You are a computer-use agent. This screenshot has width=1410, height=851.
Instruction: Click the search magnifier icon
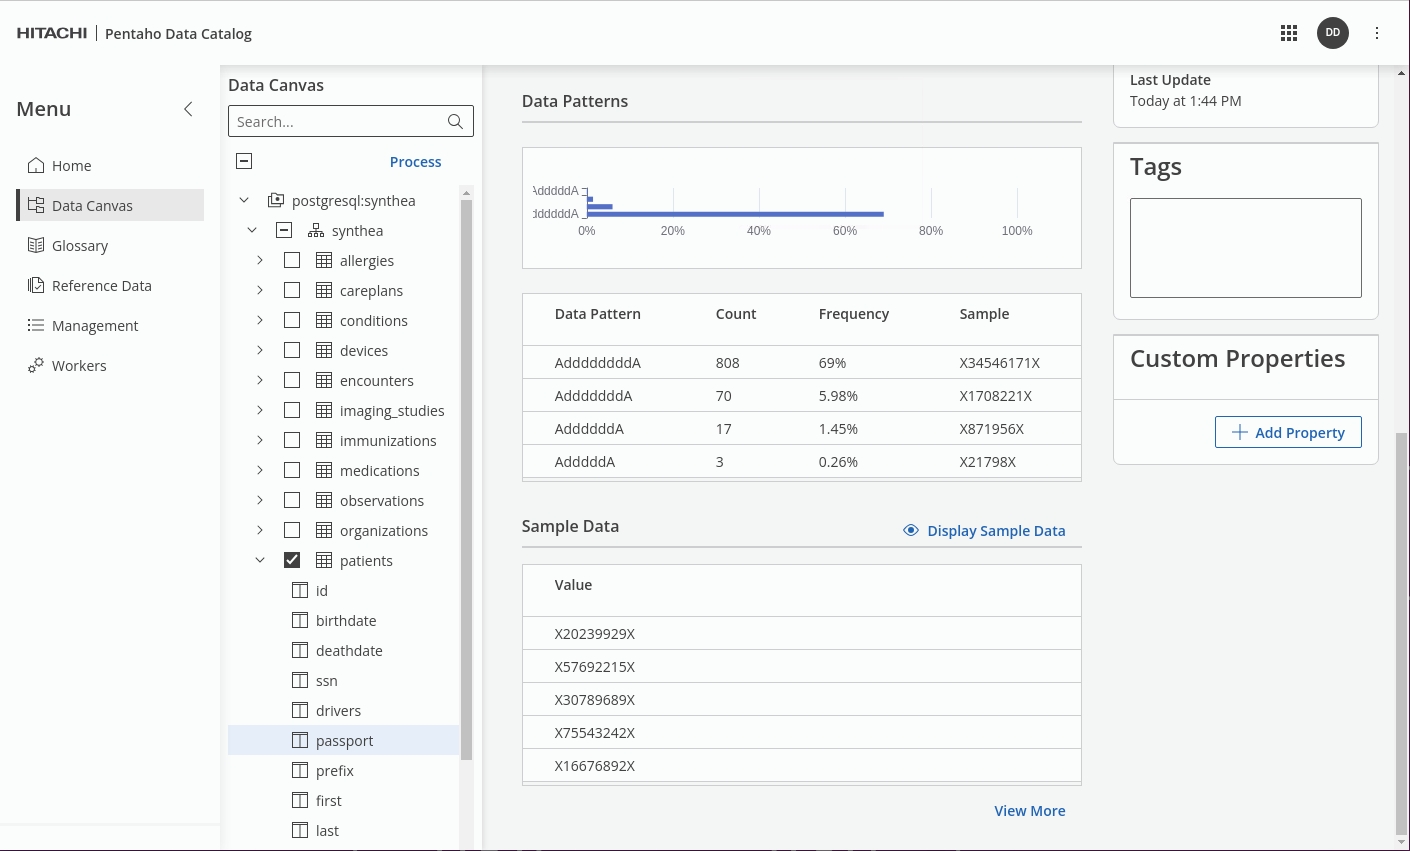455,122
